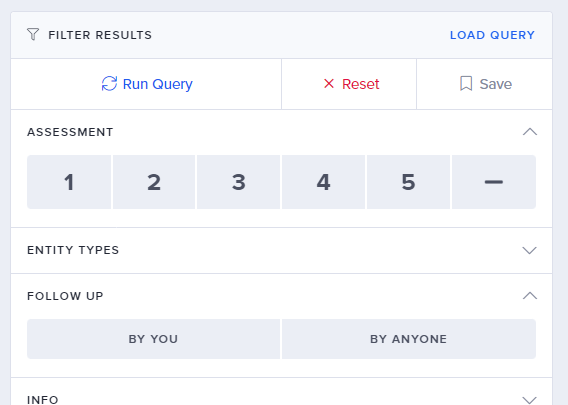This screenshot has width=568, height=405.
Task: Expand the Info section chevron
Action: point(530,400)
